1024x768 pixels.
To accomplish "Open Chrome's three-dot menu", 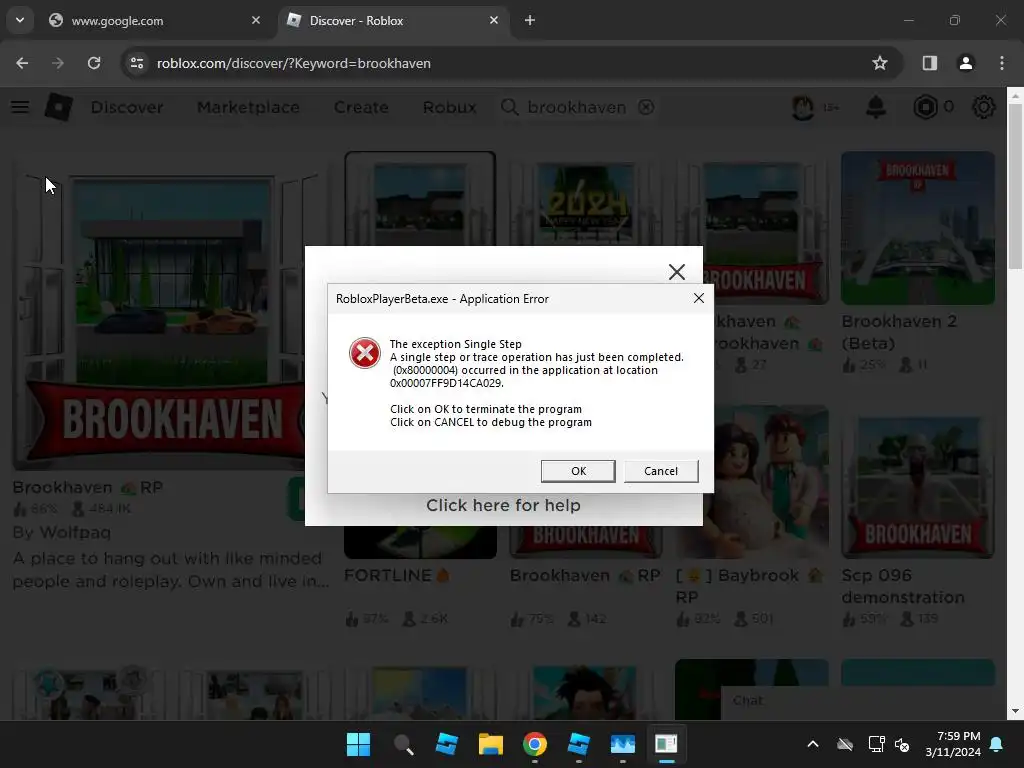I will tap(1002, 63).
